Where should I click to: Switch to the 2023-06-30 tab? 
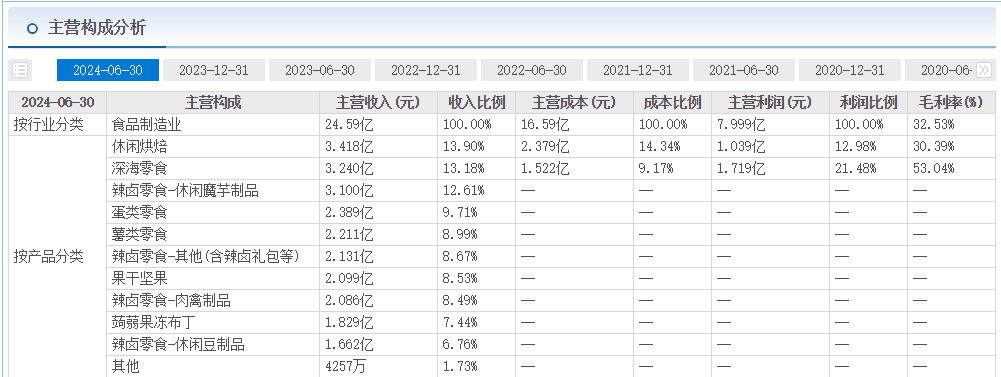coord(320,70)
